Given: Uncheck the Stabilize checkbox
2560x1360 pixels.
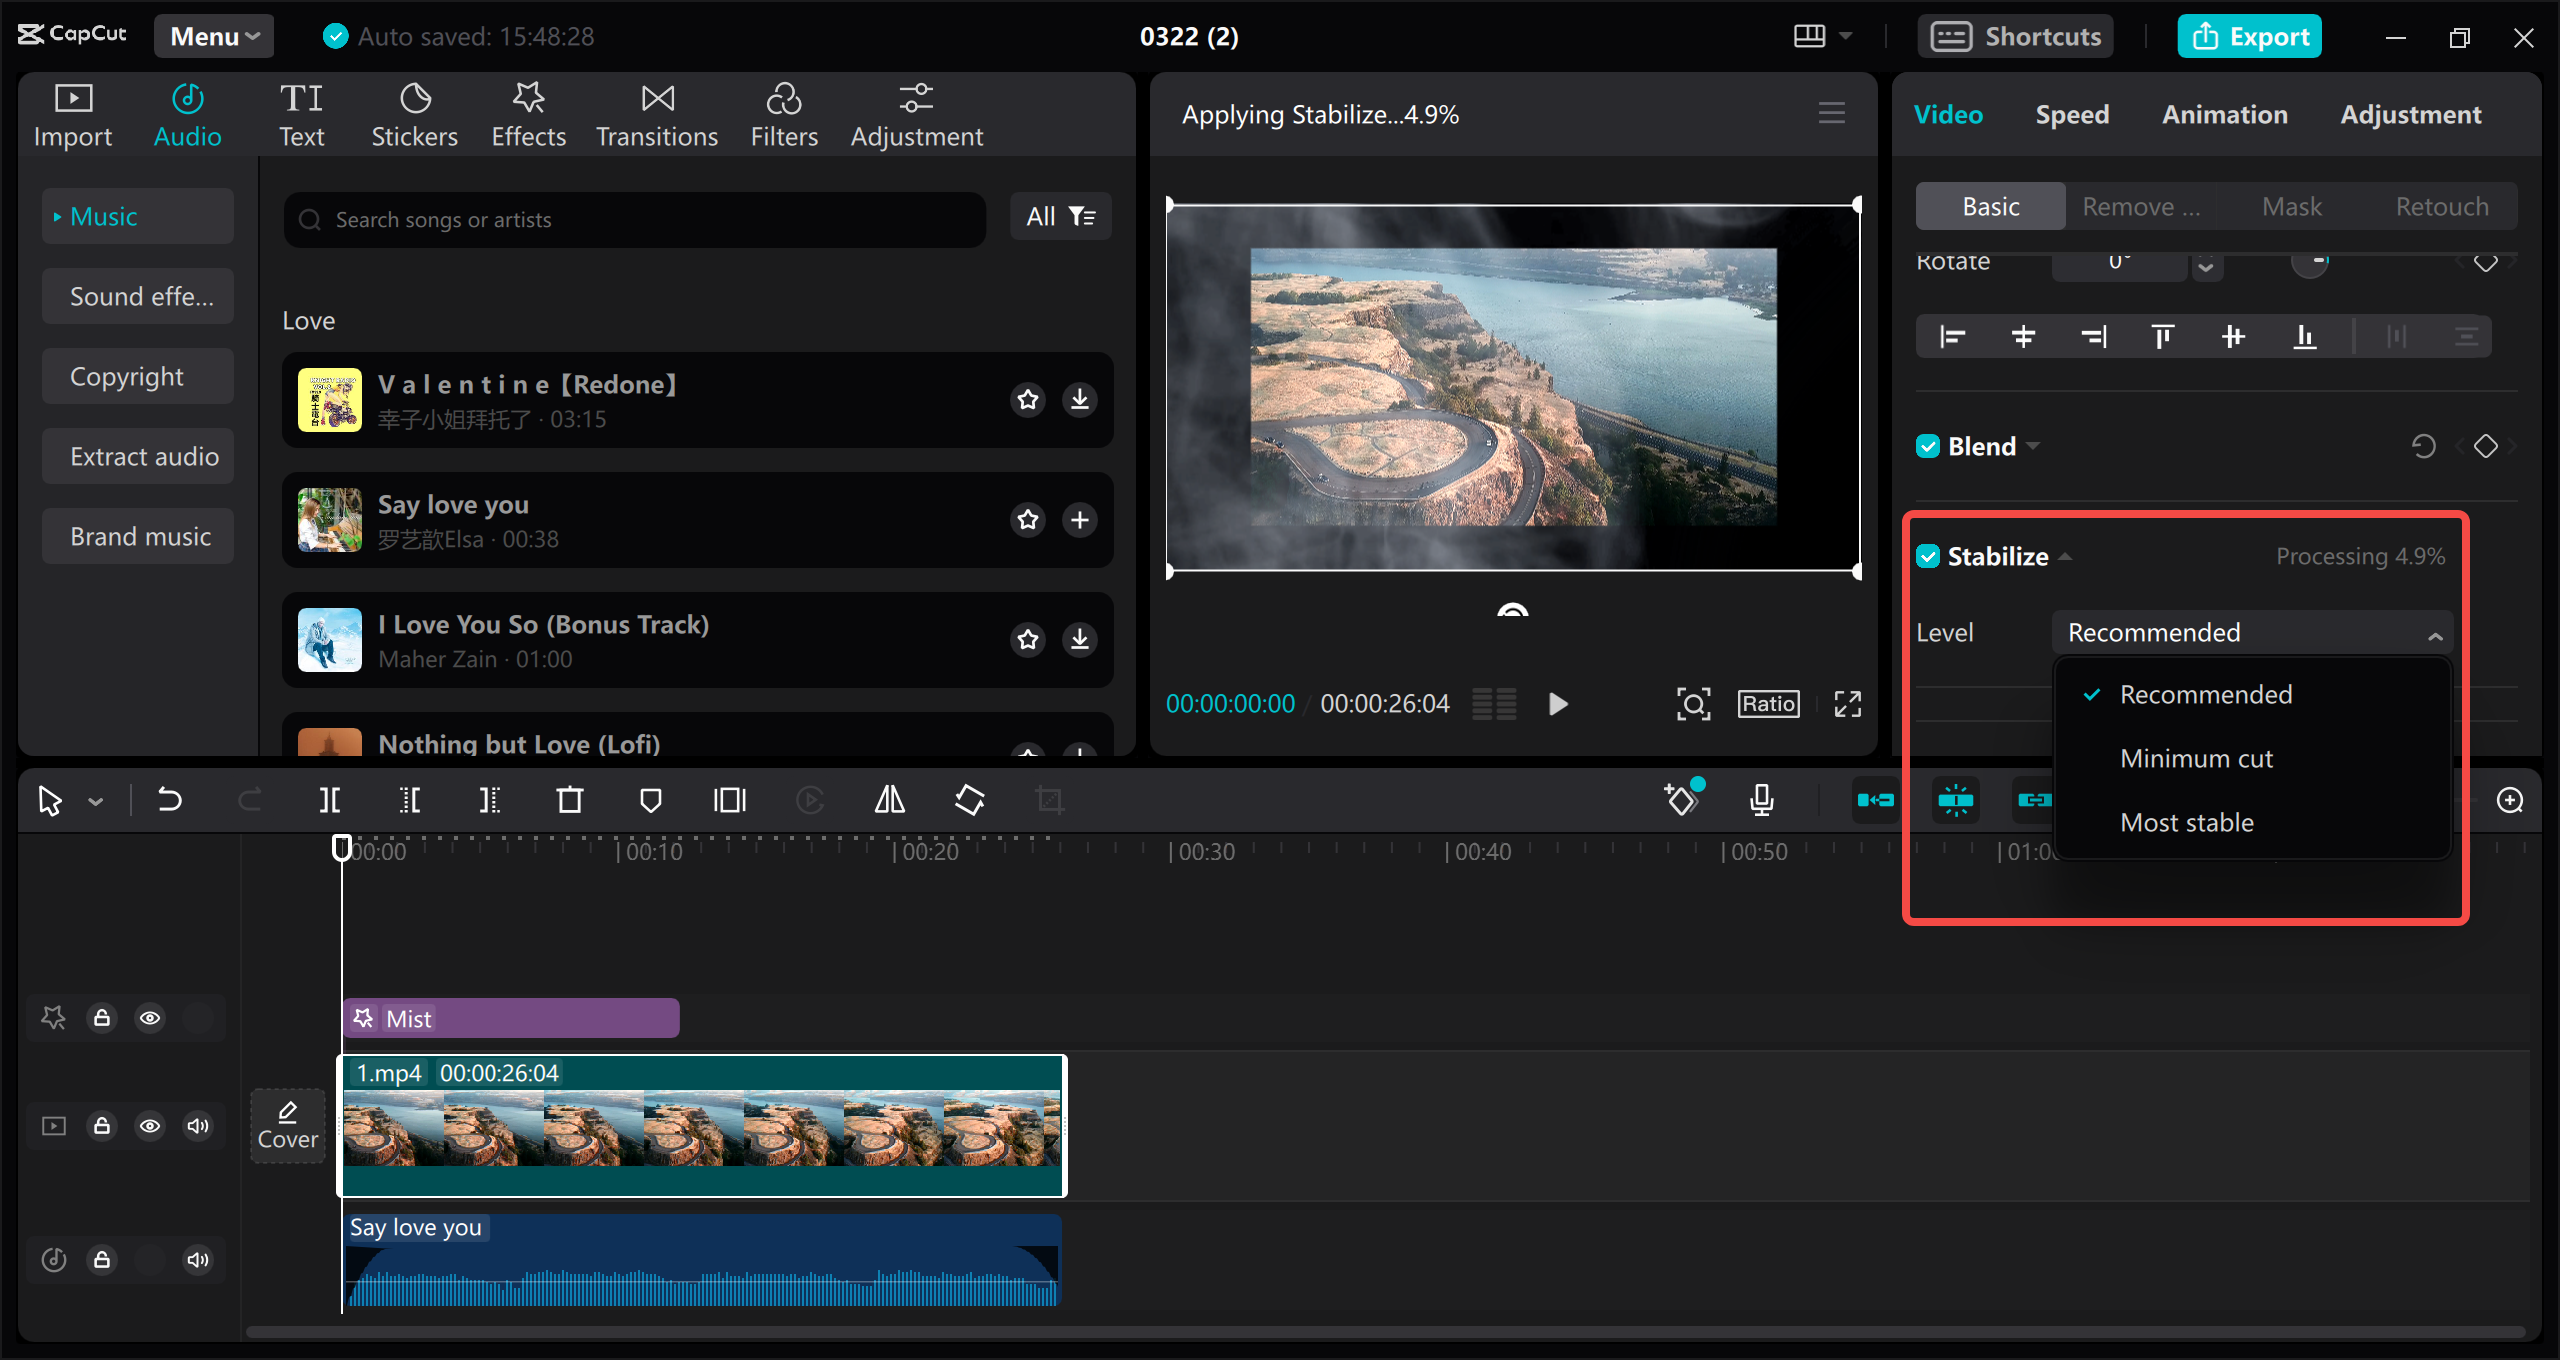Looking at the screenshot, I should [1929, 556].
